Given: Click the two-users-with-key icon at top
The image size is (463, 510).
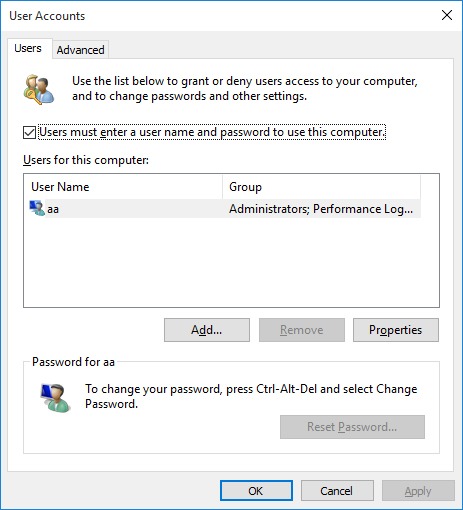Looking at the screenshot, I should click(39, 89).
